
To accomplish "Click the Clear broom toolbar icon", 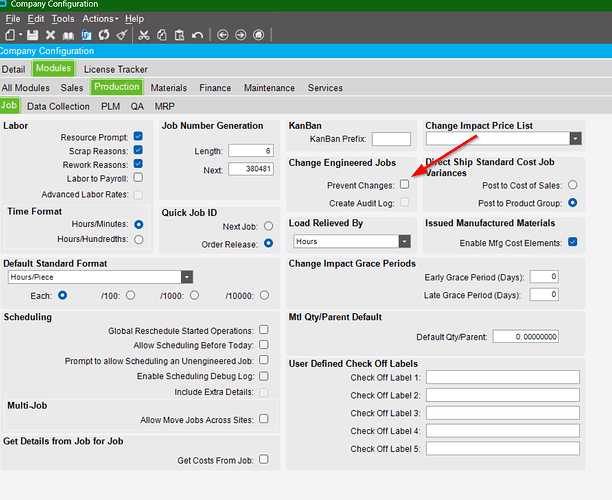I will click(122, 35).
